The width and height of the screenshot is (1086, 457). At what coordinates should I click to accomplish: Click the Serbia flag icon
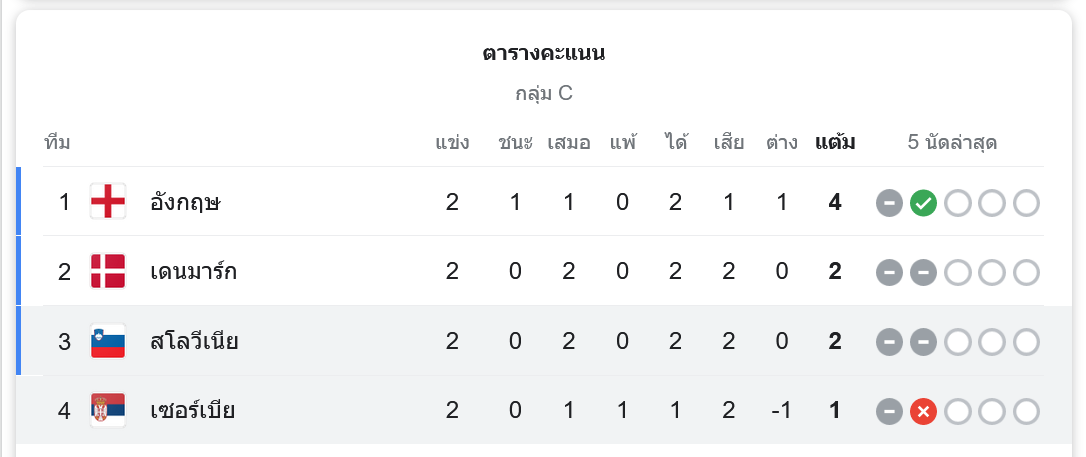[108, 410]
